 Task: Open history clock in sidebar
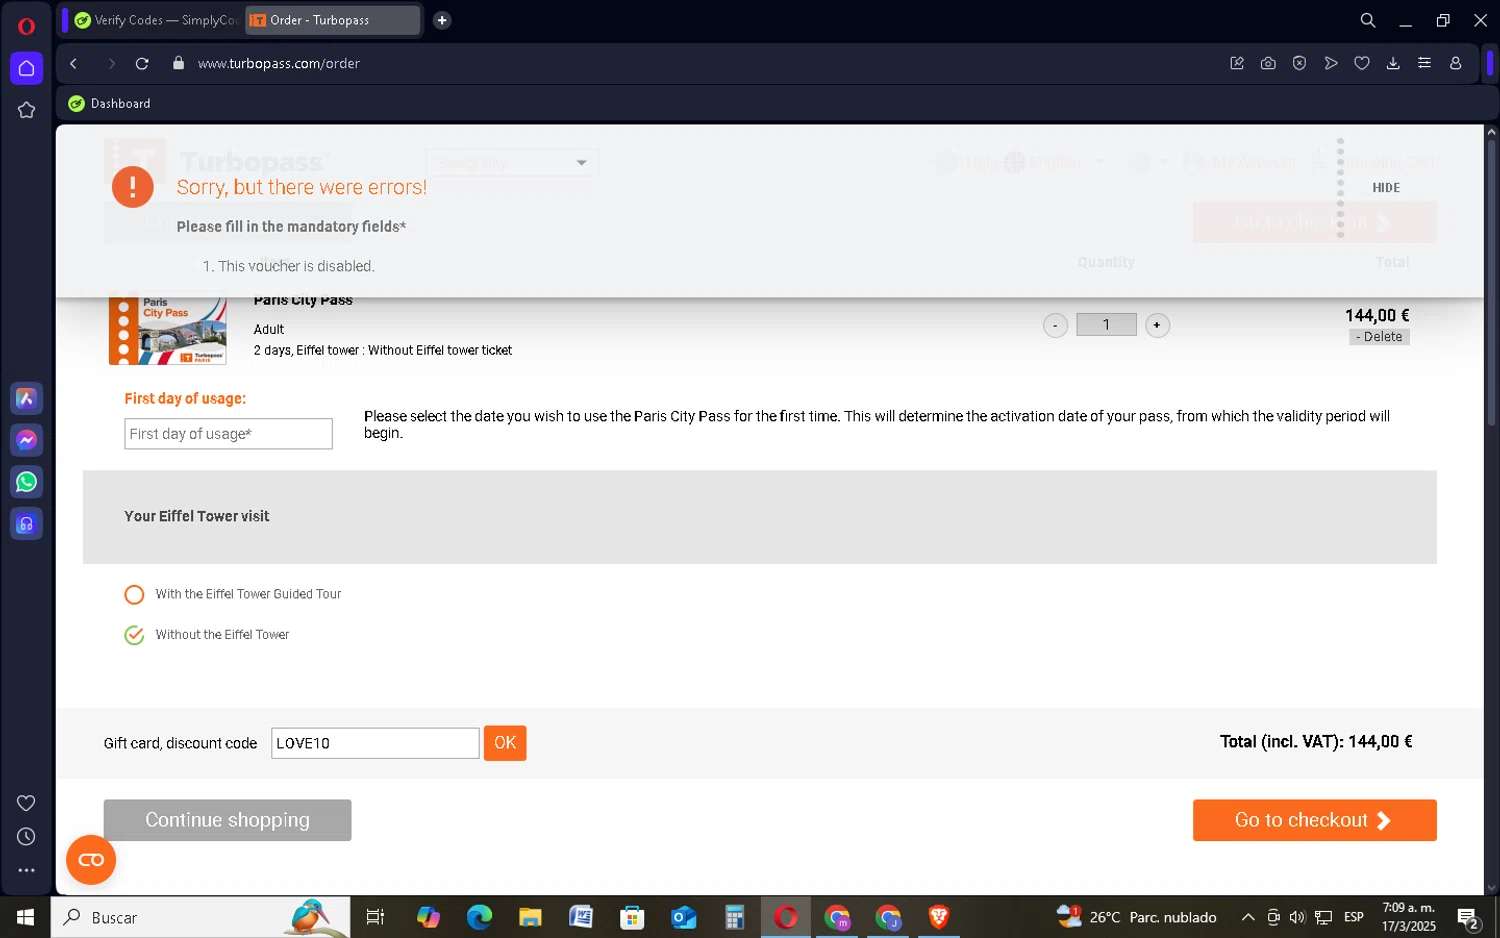pyautogui.click(x=26, y=837)
